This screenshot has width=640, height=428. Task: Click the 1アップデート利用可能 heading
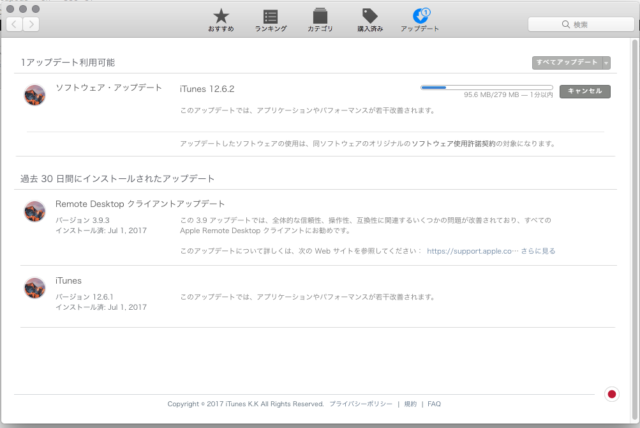68,62
